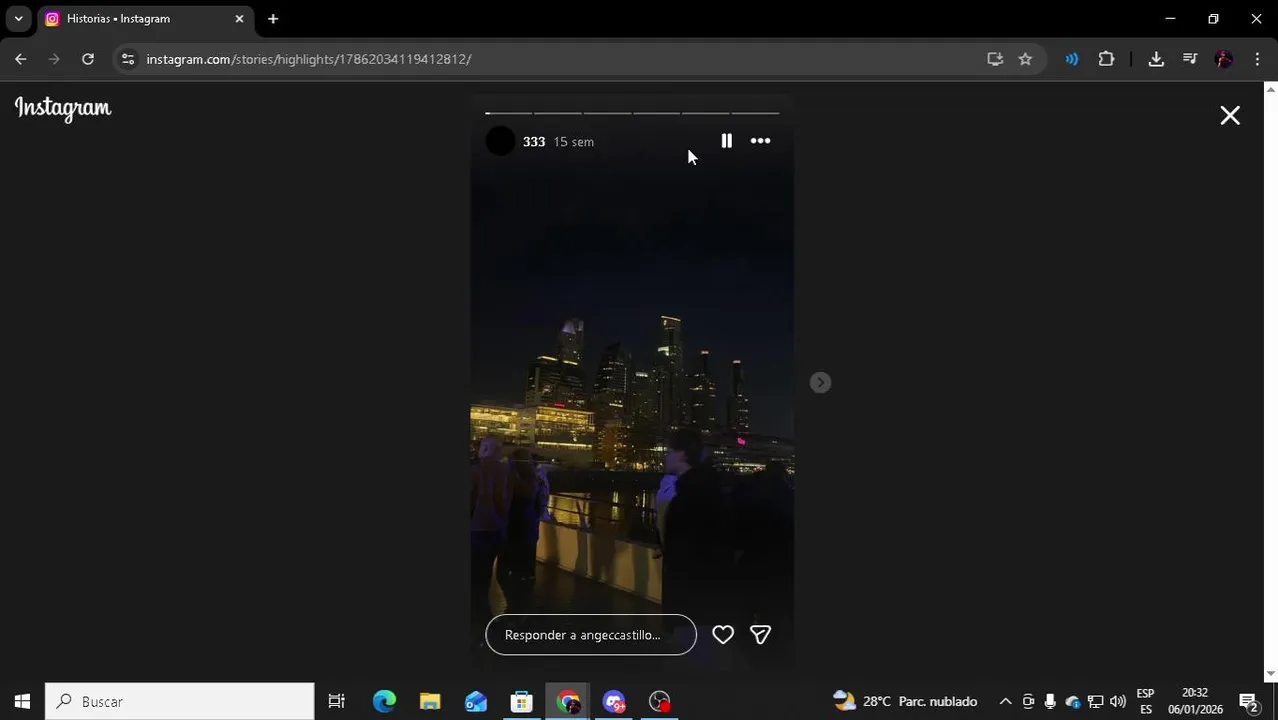Viewport: 1278px width, 720px height.
Task: Open volume control in system tray
Action: click(1118, 702)
